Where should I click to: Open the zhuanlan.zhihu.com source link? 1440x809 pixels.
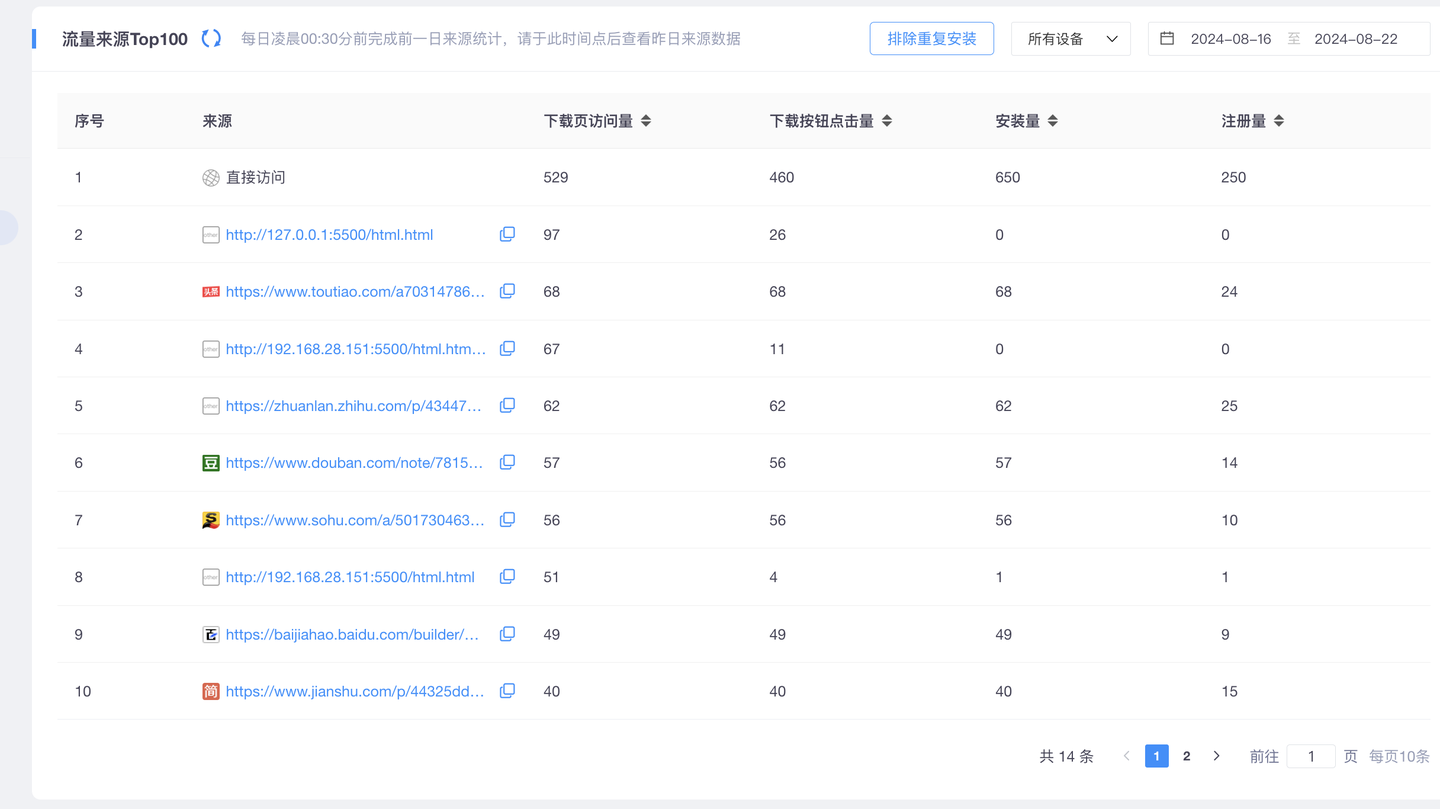354,406
